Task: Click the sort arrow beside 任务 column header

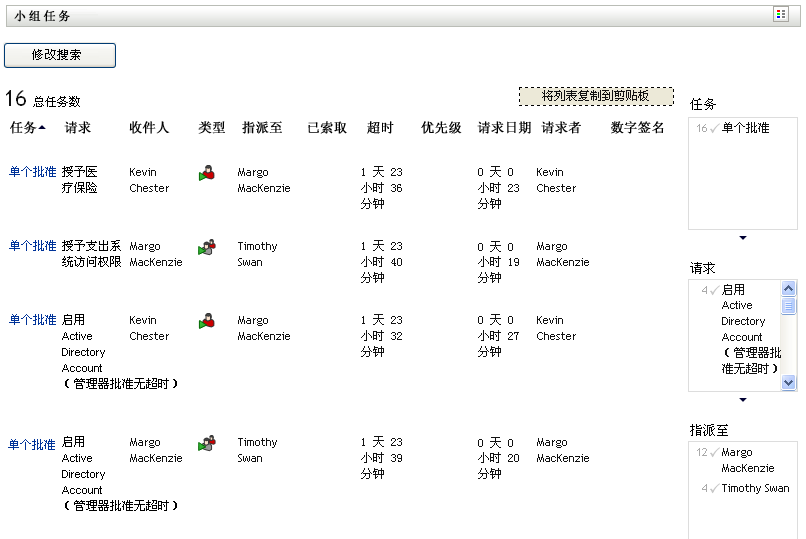Action: (42, 128)
